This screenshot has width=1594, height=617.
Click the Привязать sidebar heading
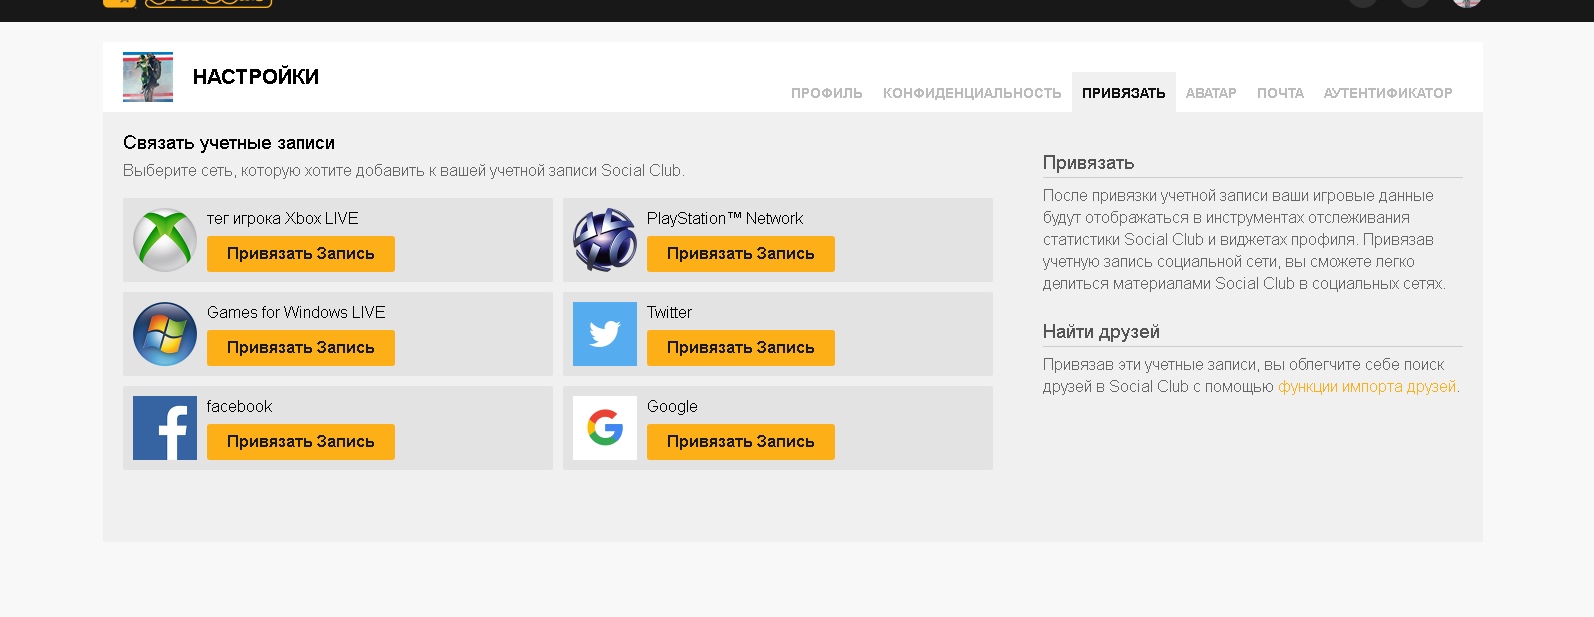tap(1088, 163)
